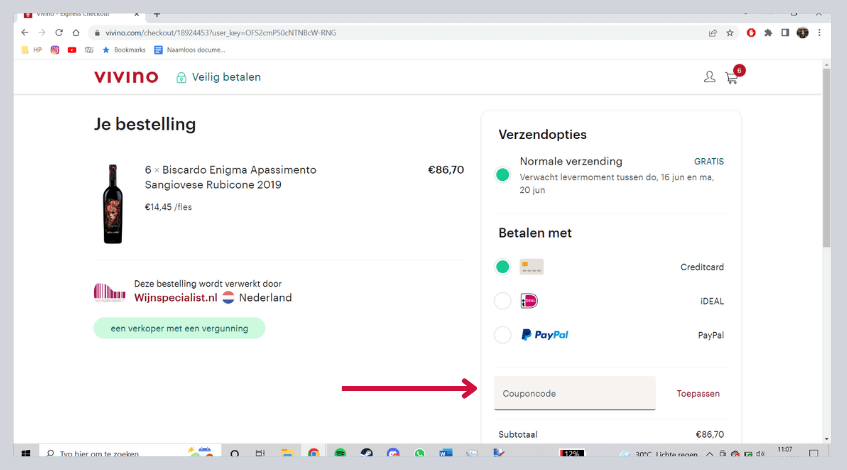Click the 'een verkoper met een vergunning' badge

tap(179, 328)
